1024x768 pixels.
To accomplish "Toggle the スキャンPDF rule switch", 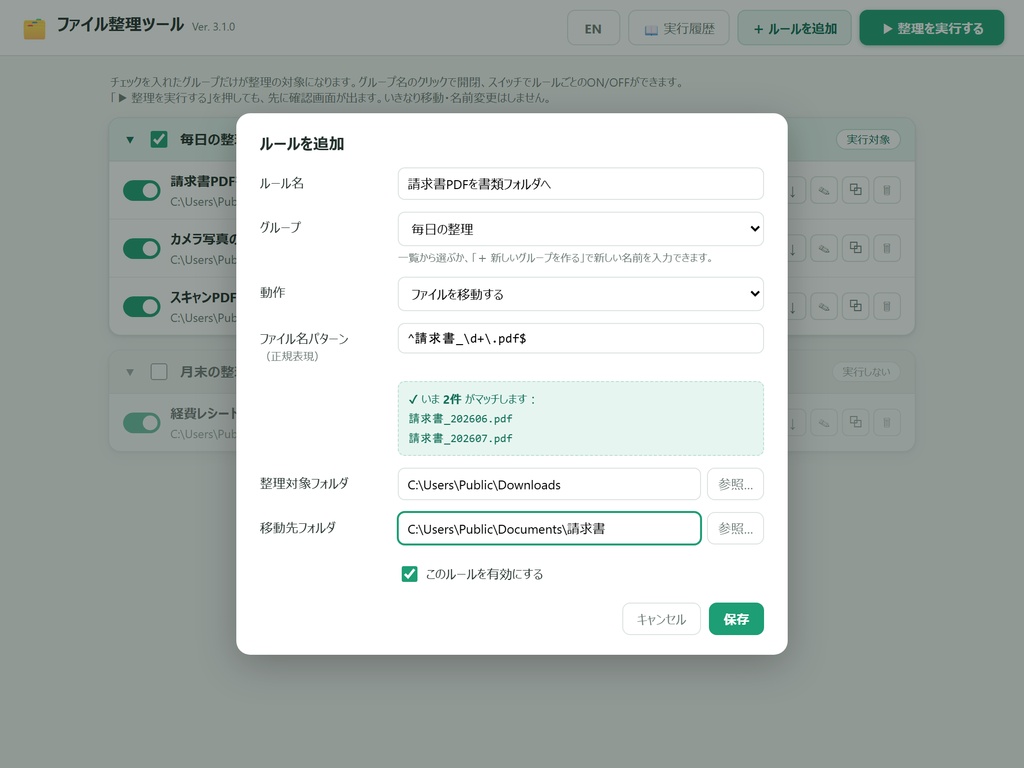I will (142, 306).
